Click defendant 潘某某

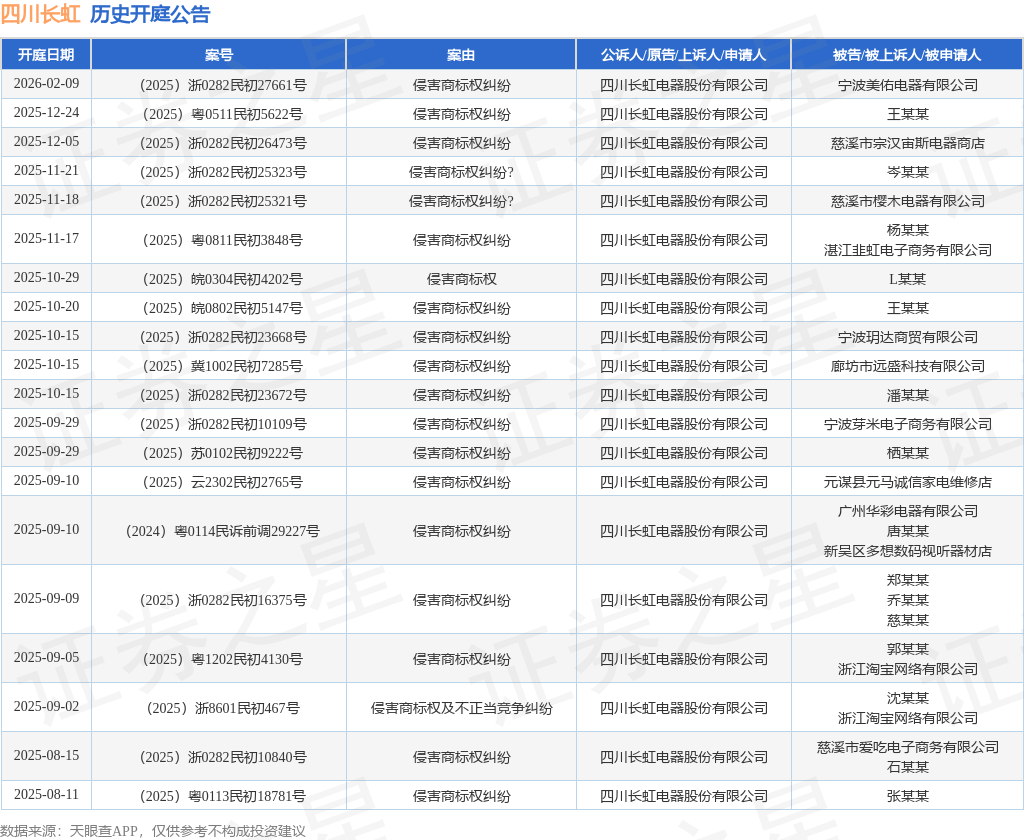tap(908, 395)
